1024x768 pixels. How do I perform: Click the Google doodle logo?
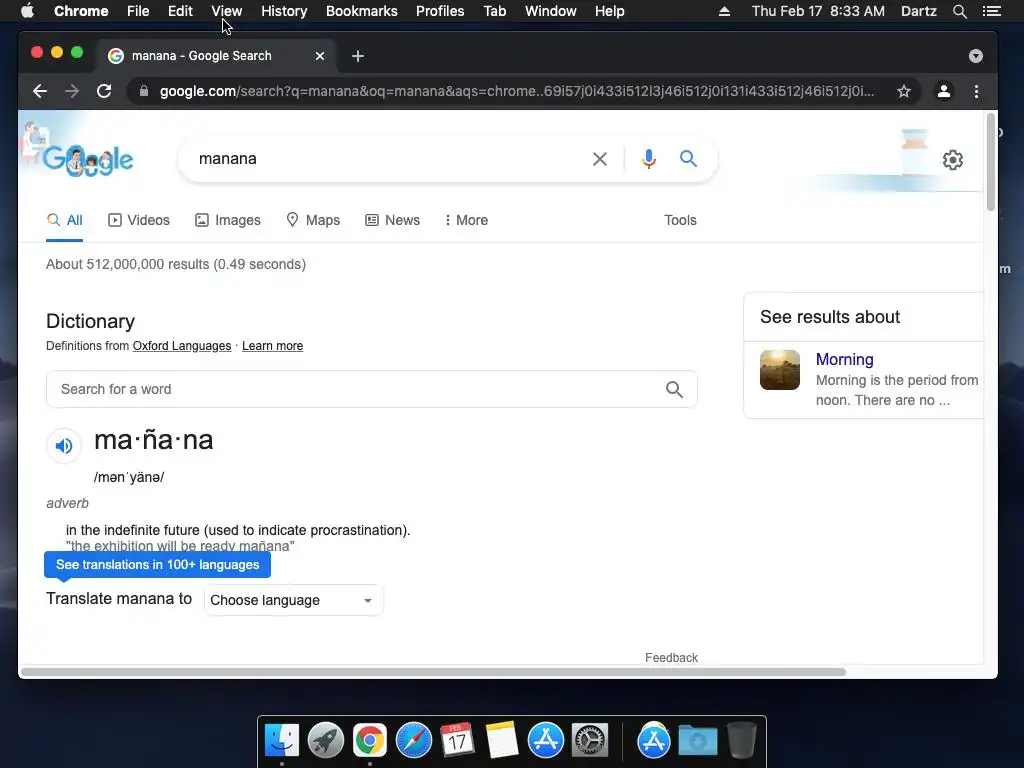tap(88, 160)
